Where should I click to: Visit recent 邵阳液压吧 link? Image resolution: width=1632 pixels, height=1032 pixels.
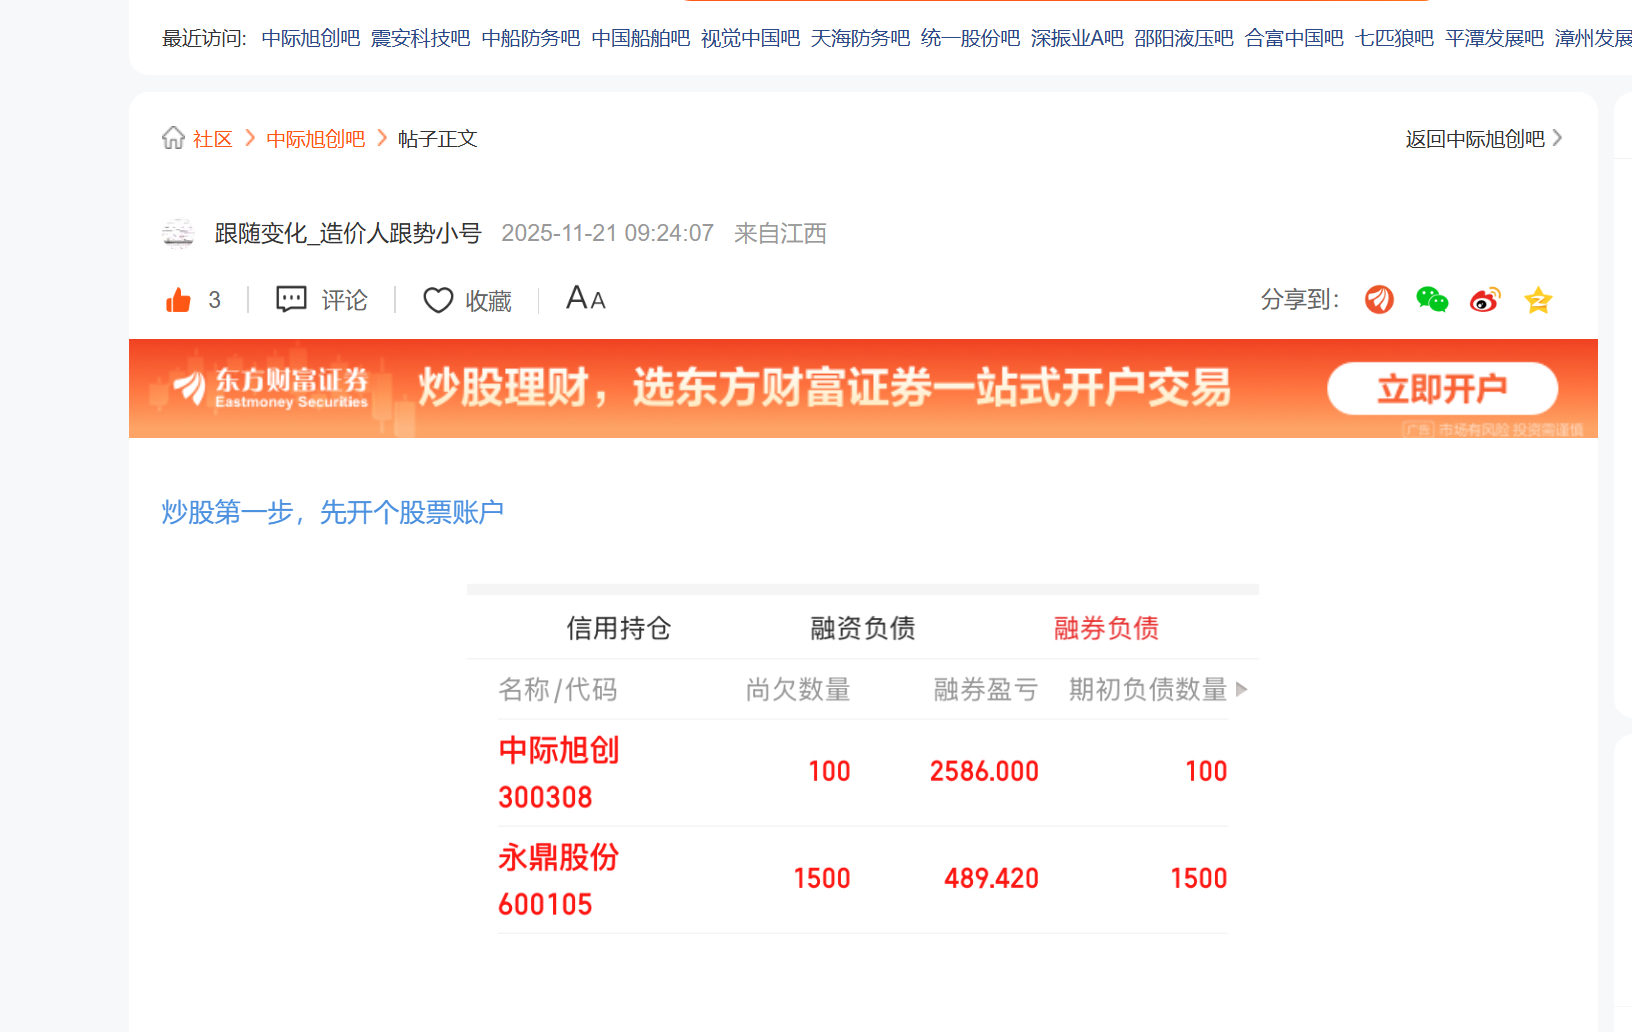pos(1184,38)
